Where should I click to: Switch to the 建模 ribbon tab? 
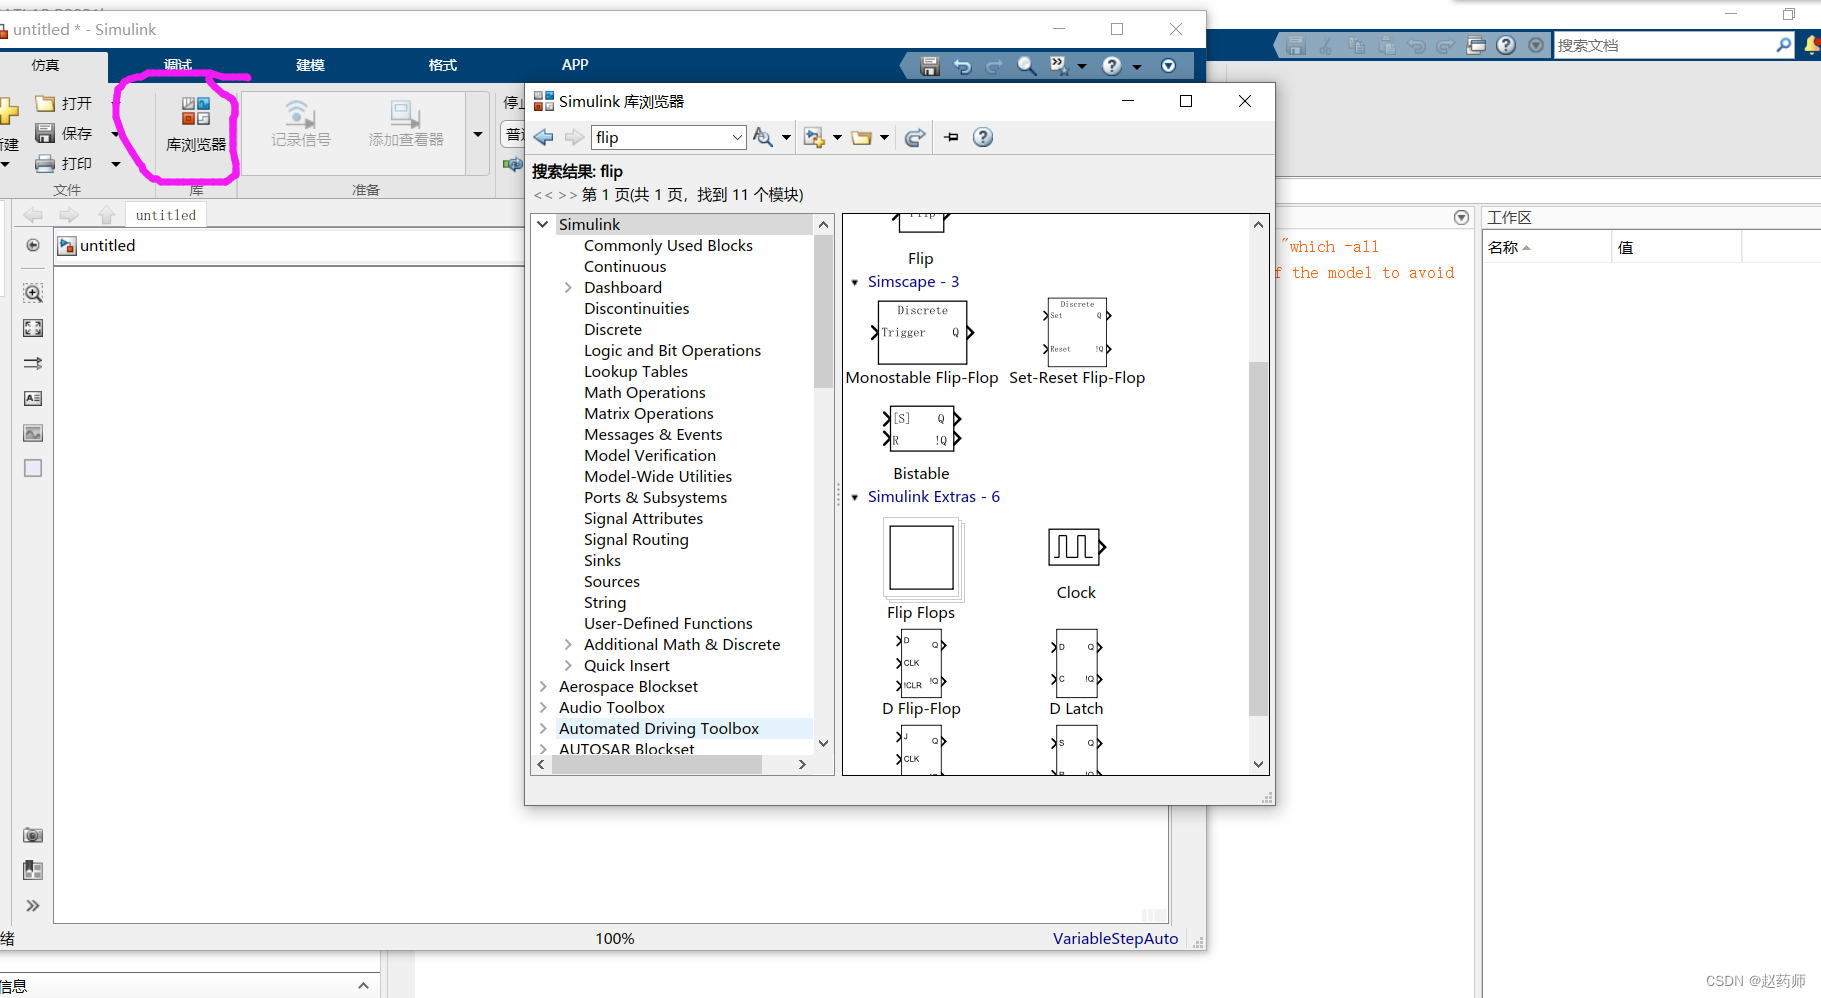tap(310, 65)
